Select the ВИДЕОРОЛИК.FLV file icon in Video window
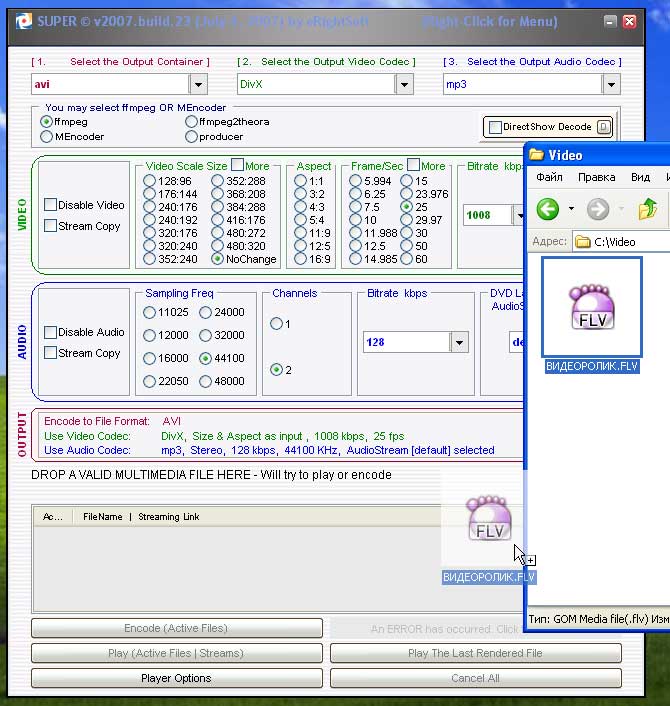This screenshot has width=670, height=706. click(592, 307)
